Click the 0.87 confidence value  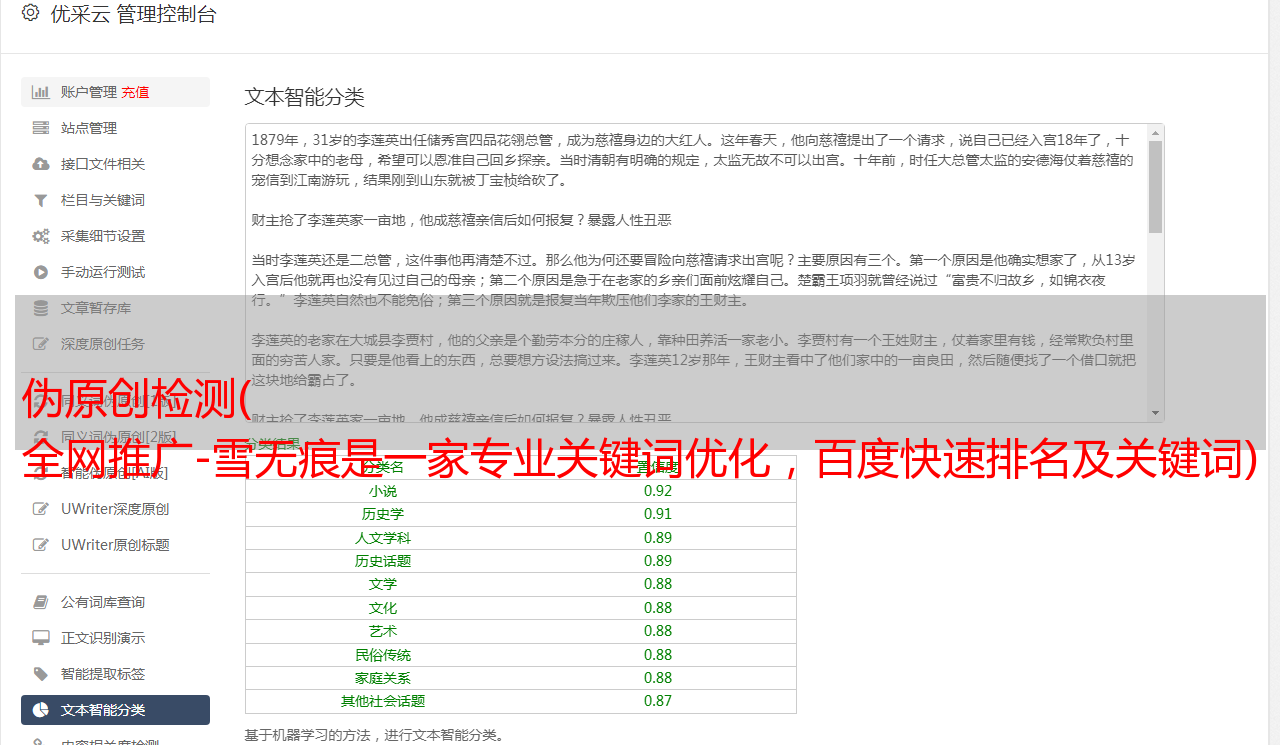658,701
